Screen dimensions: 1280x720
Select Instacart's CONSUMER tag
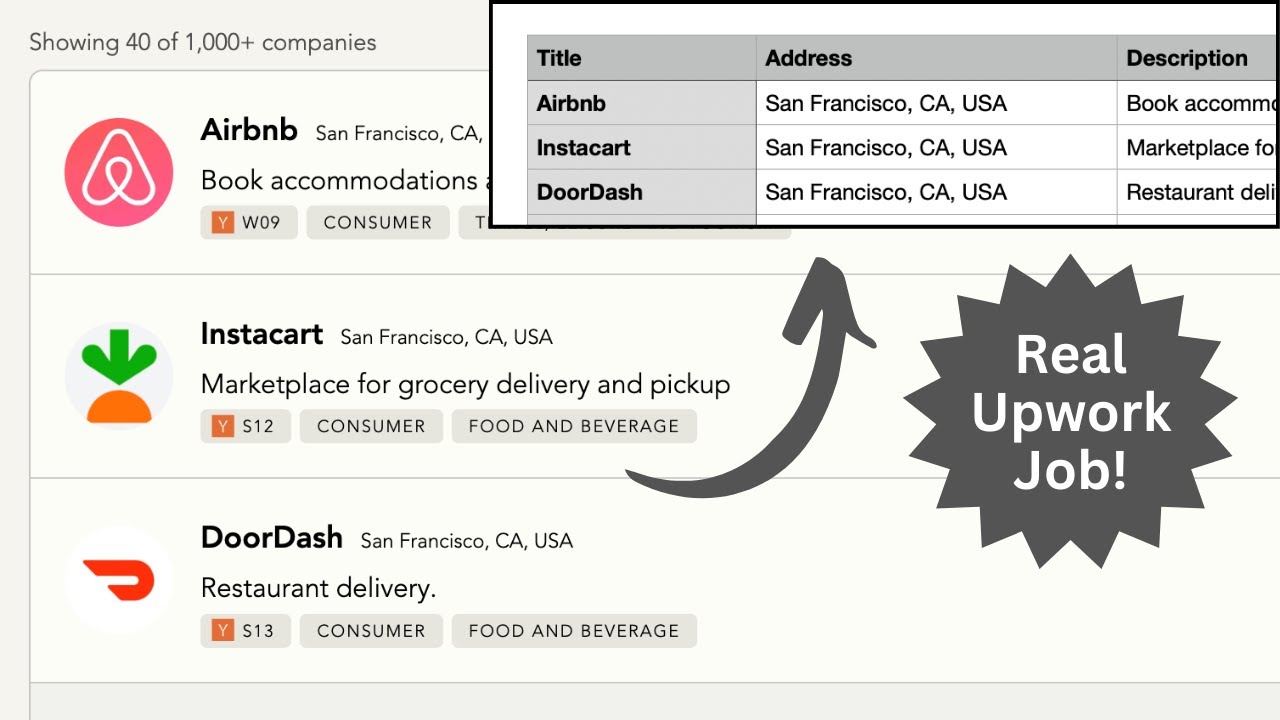371,426
